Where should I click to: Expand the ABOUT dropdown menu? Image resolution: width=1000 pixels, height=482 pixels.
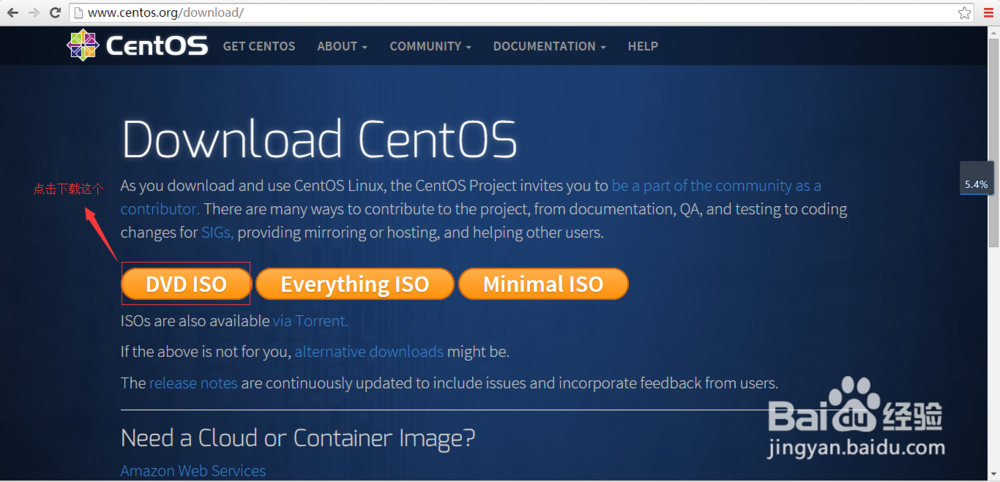pyautogui.click(x=342, y=46)
